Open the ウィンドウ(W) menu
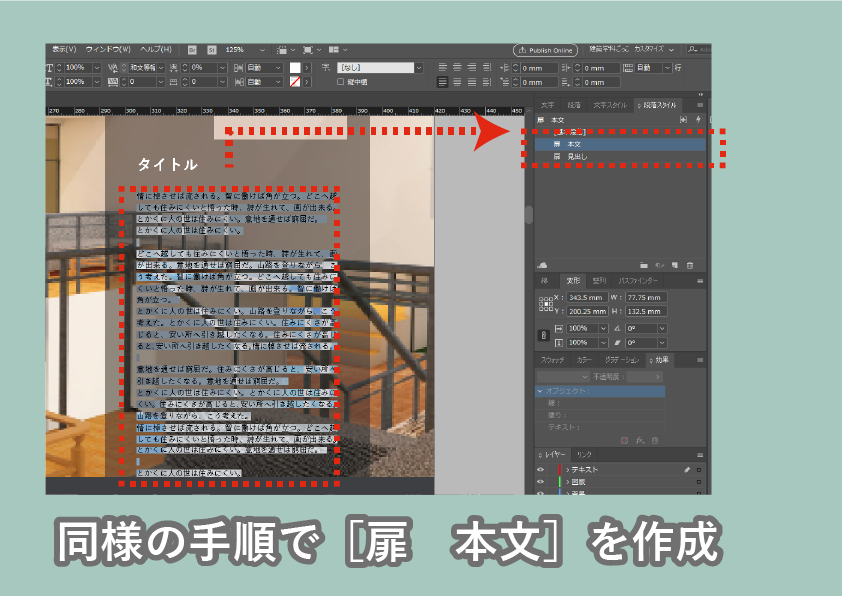This screenshot has width=842, height=596. pos(108,49)
